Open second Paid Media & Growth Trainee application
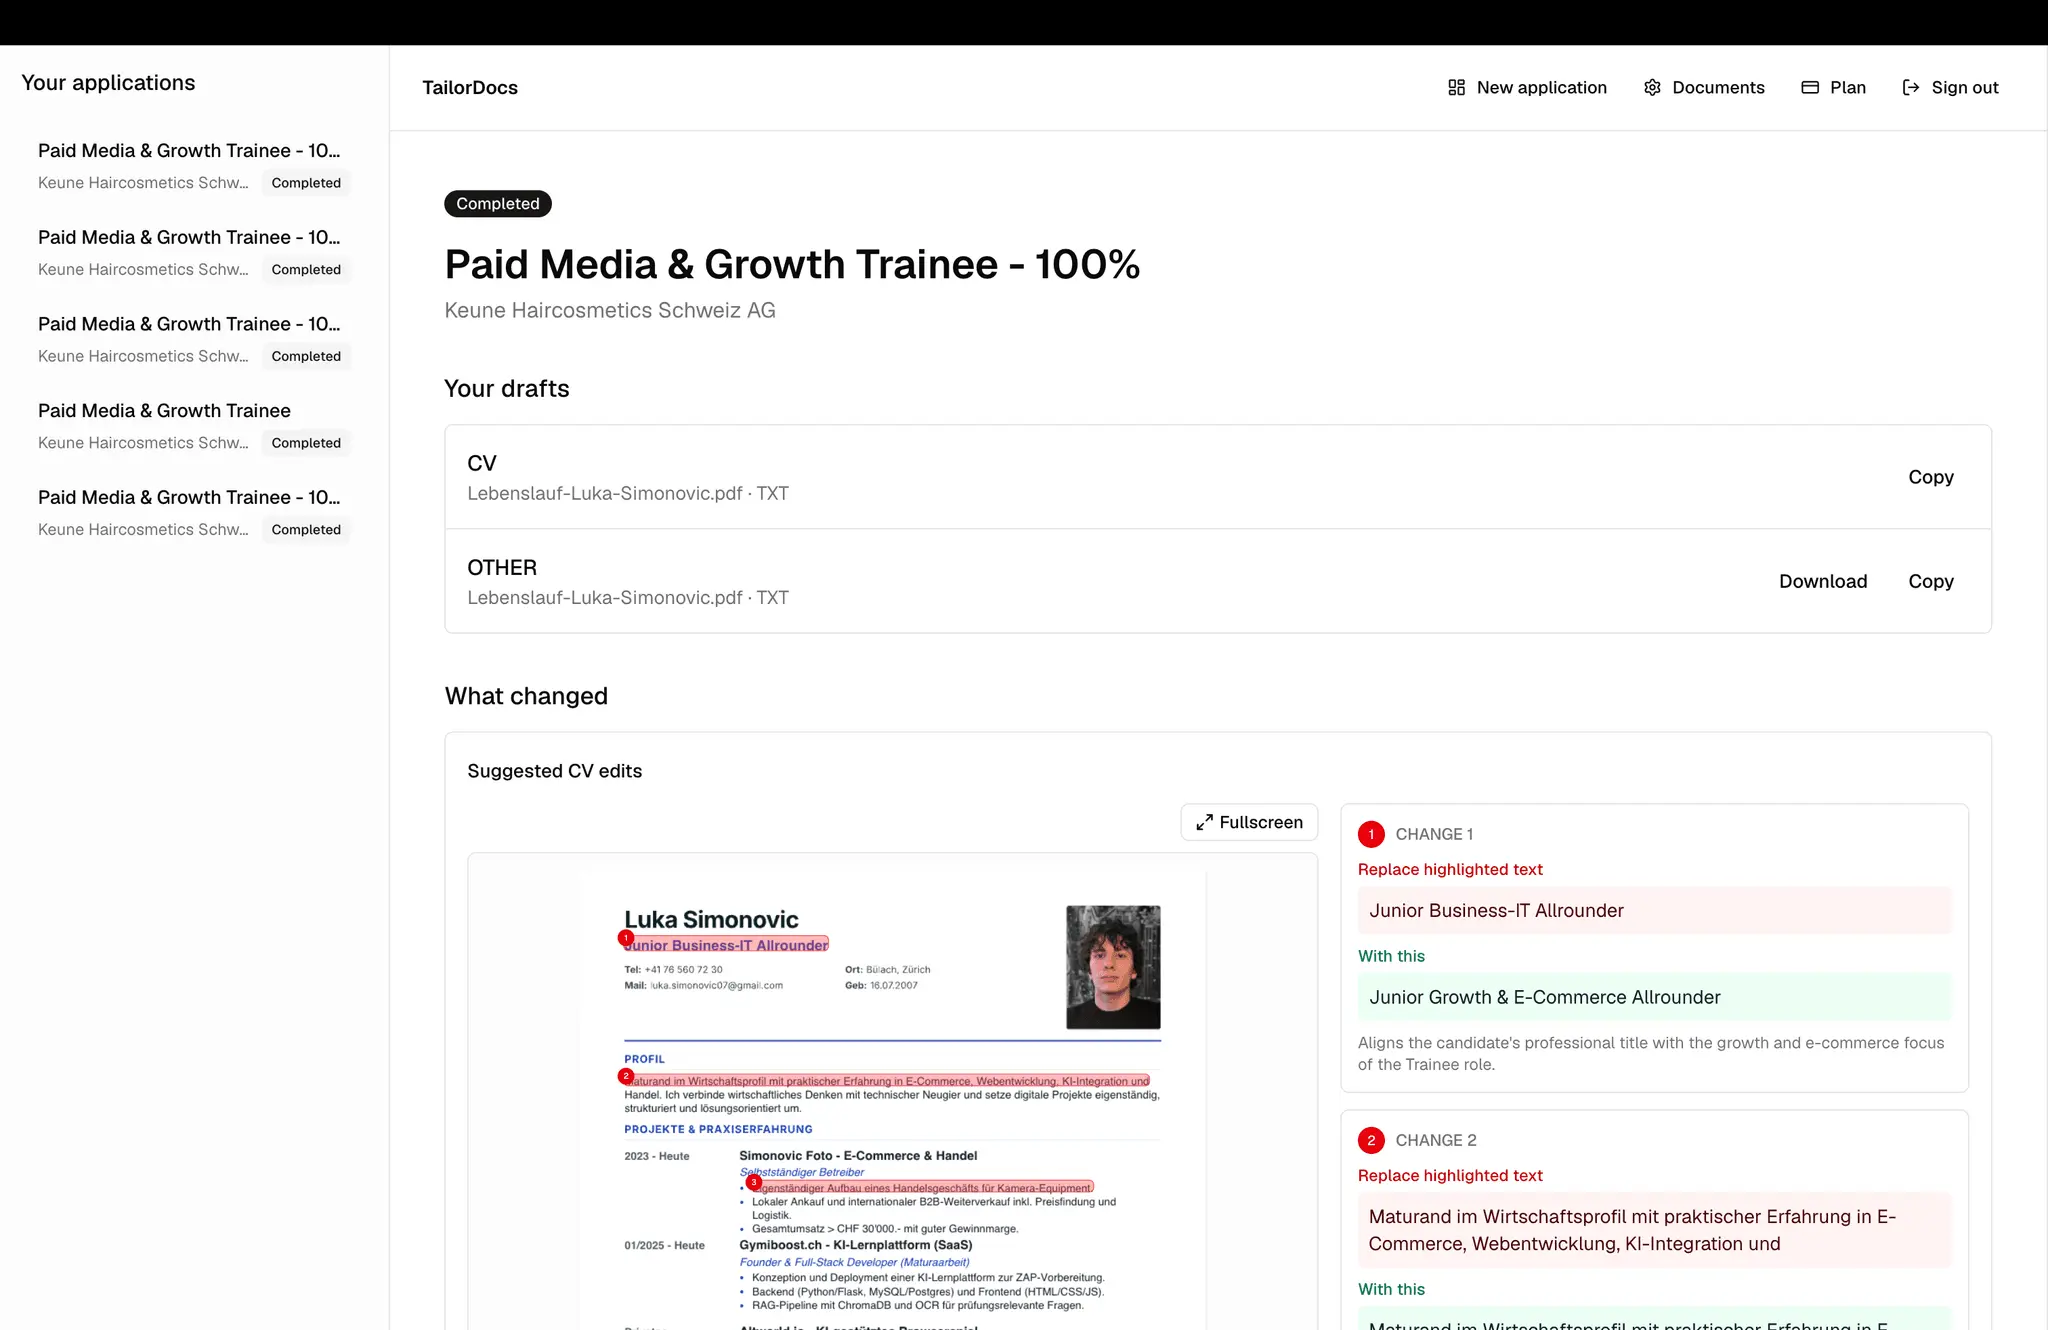 [194, 253]
